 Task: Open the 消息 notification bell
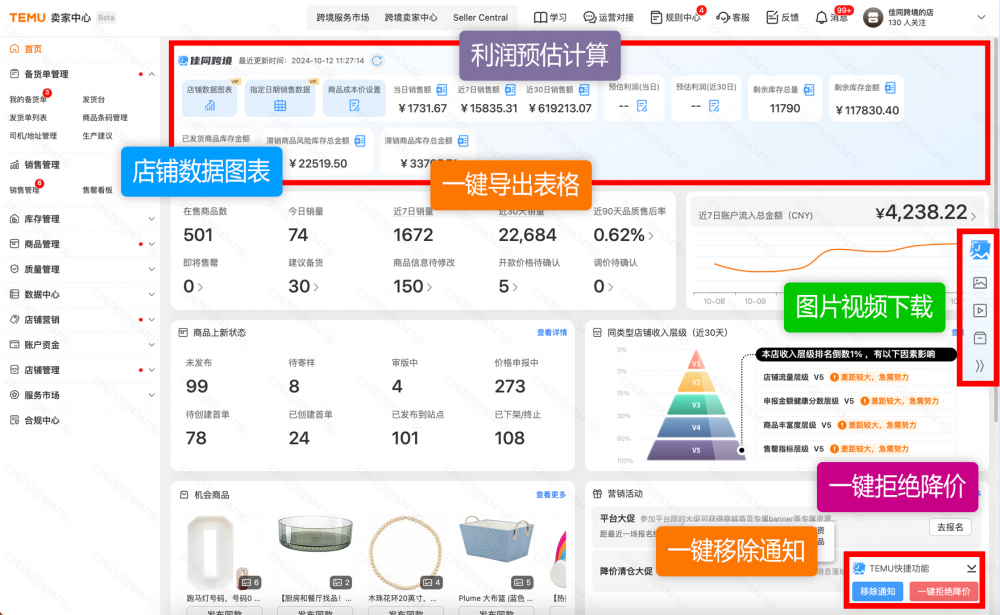pyautogui.click(x=821, y=17)
